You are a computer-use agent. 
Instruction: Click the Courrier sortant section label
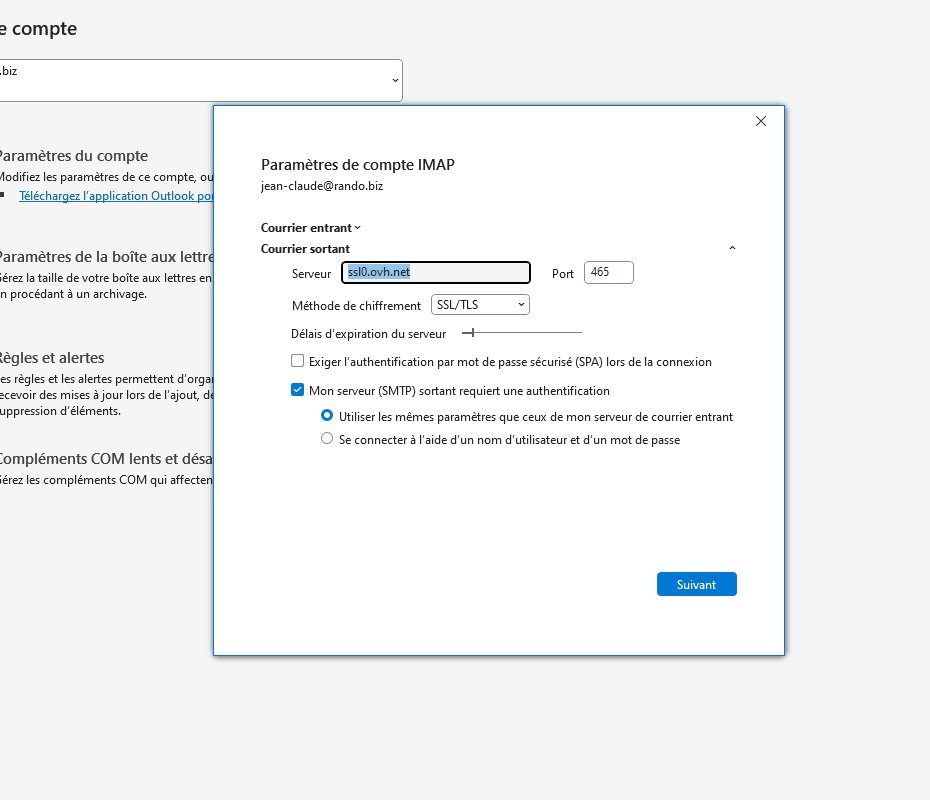point(305,248)
